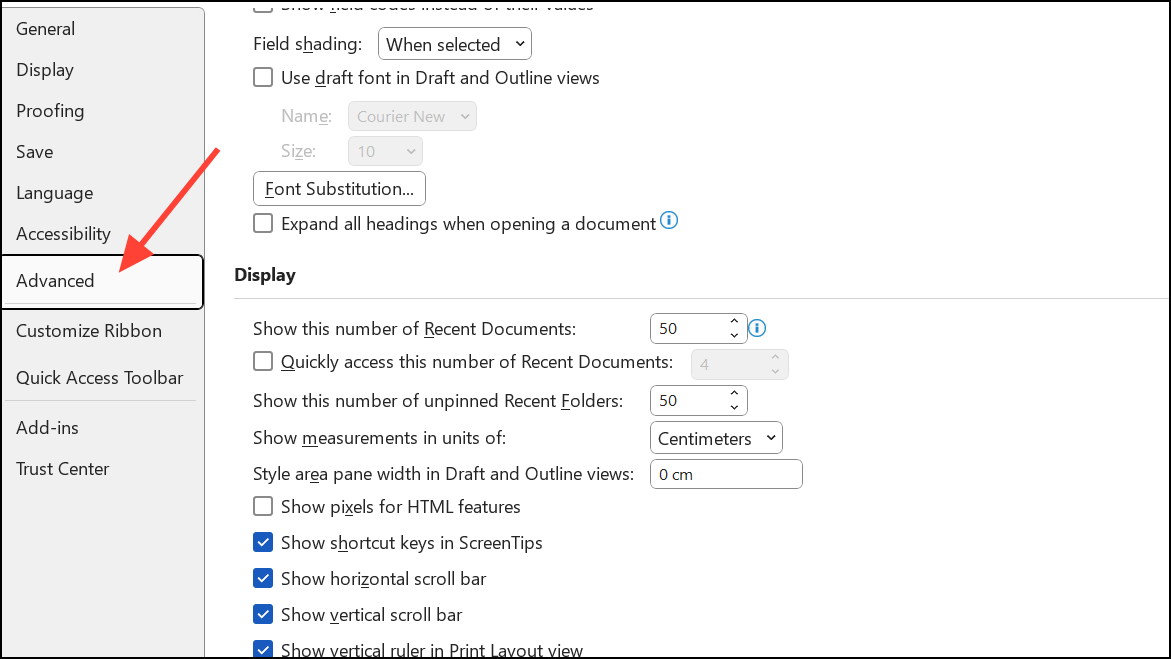Disable Show horizontal scroll bar
This screenshot has width=1171, height=659.
pyautogui.click(x=263, y=579)
